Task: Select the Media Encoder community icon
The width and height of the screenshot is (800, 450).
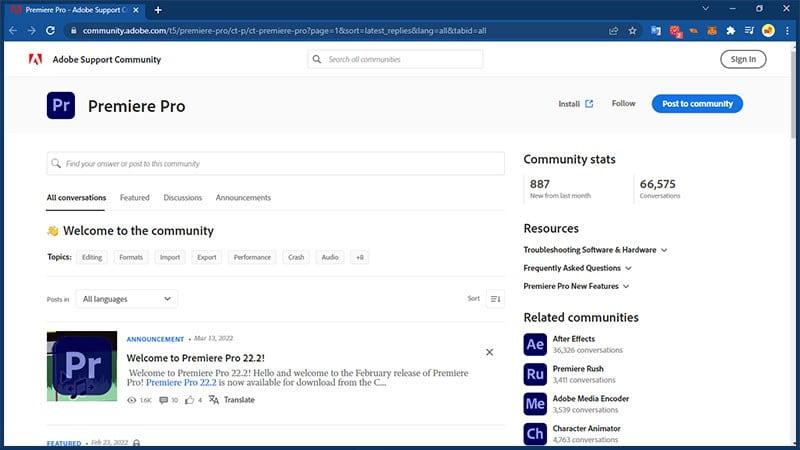Action: (x=535, y=404)
